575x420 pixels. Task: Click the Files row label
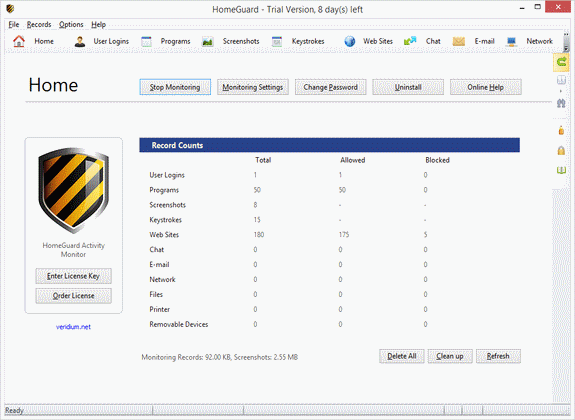point(156,295)
